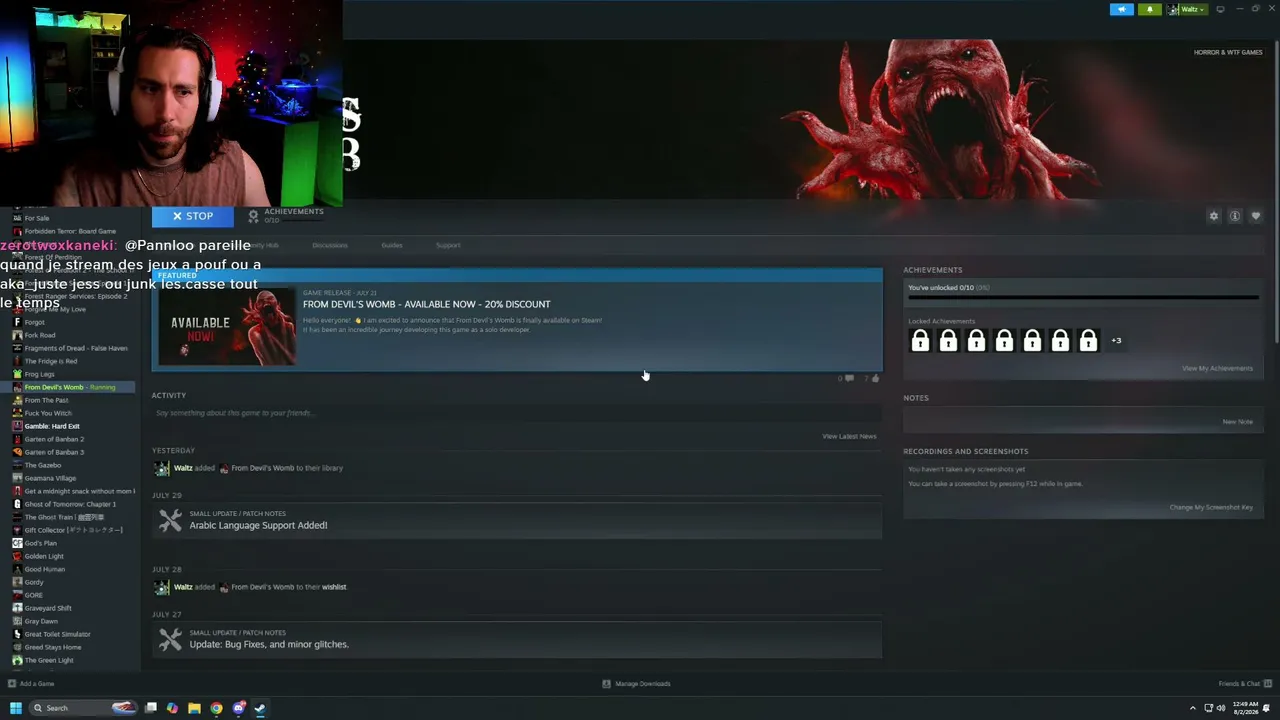
Task: Click the comments icon under featured news
Action: tap(849, 378)
